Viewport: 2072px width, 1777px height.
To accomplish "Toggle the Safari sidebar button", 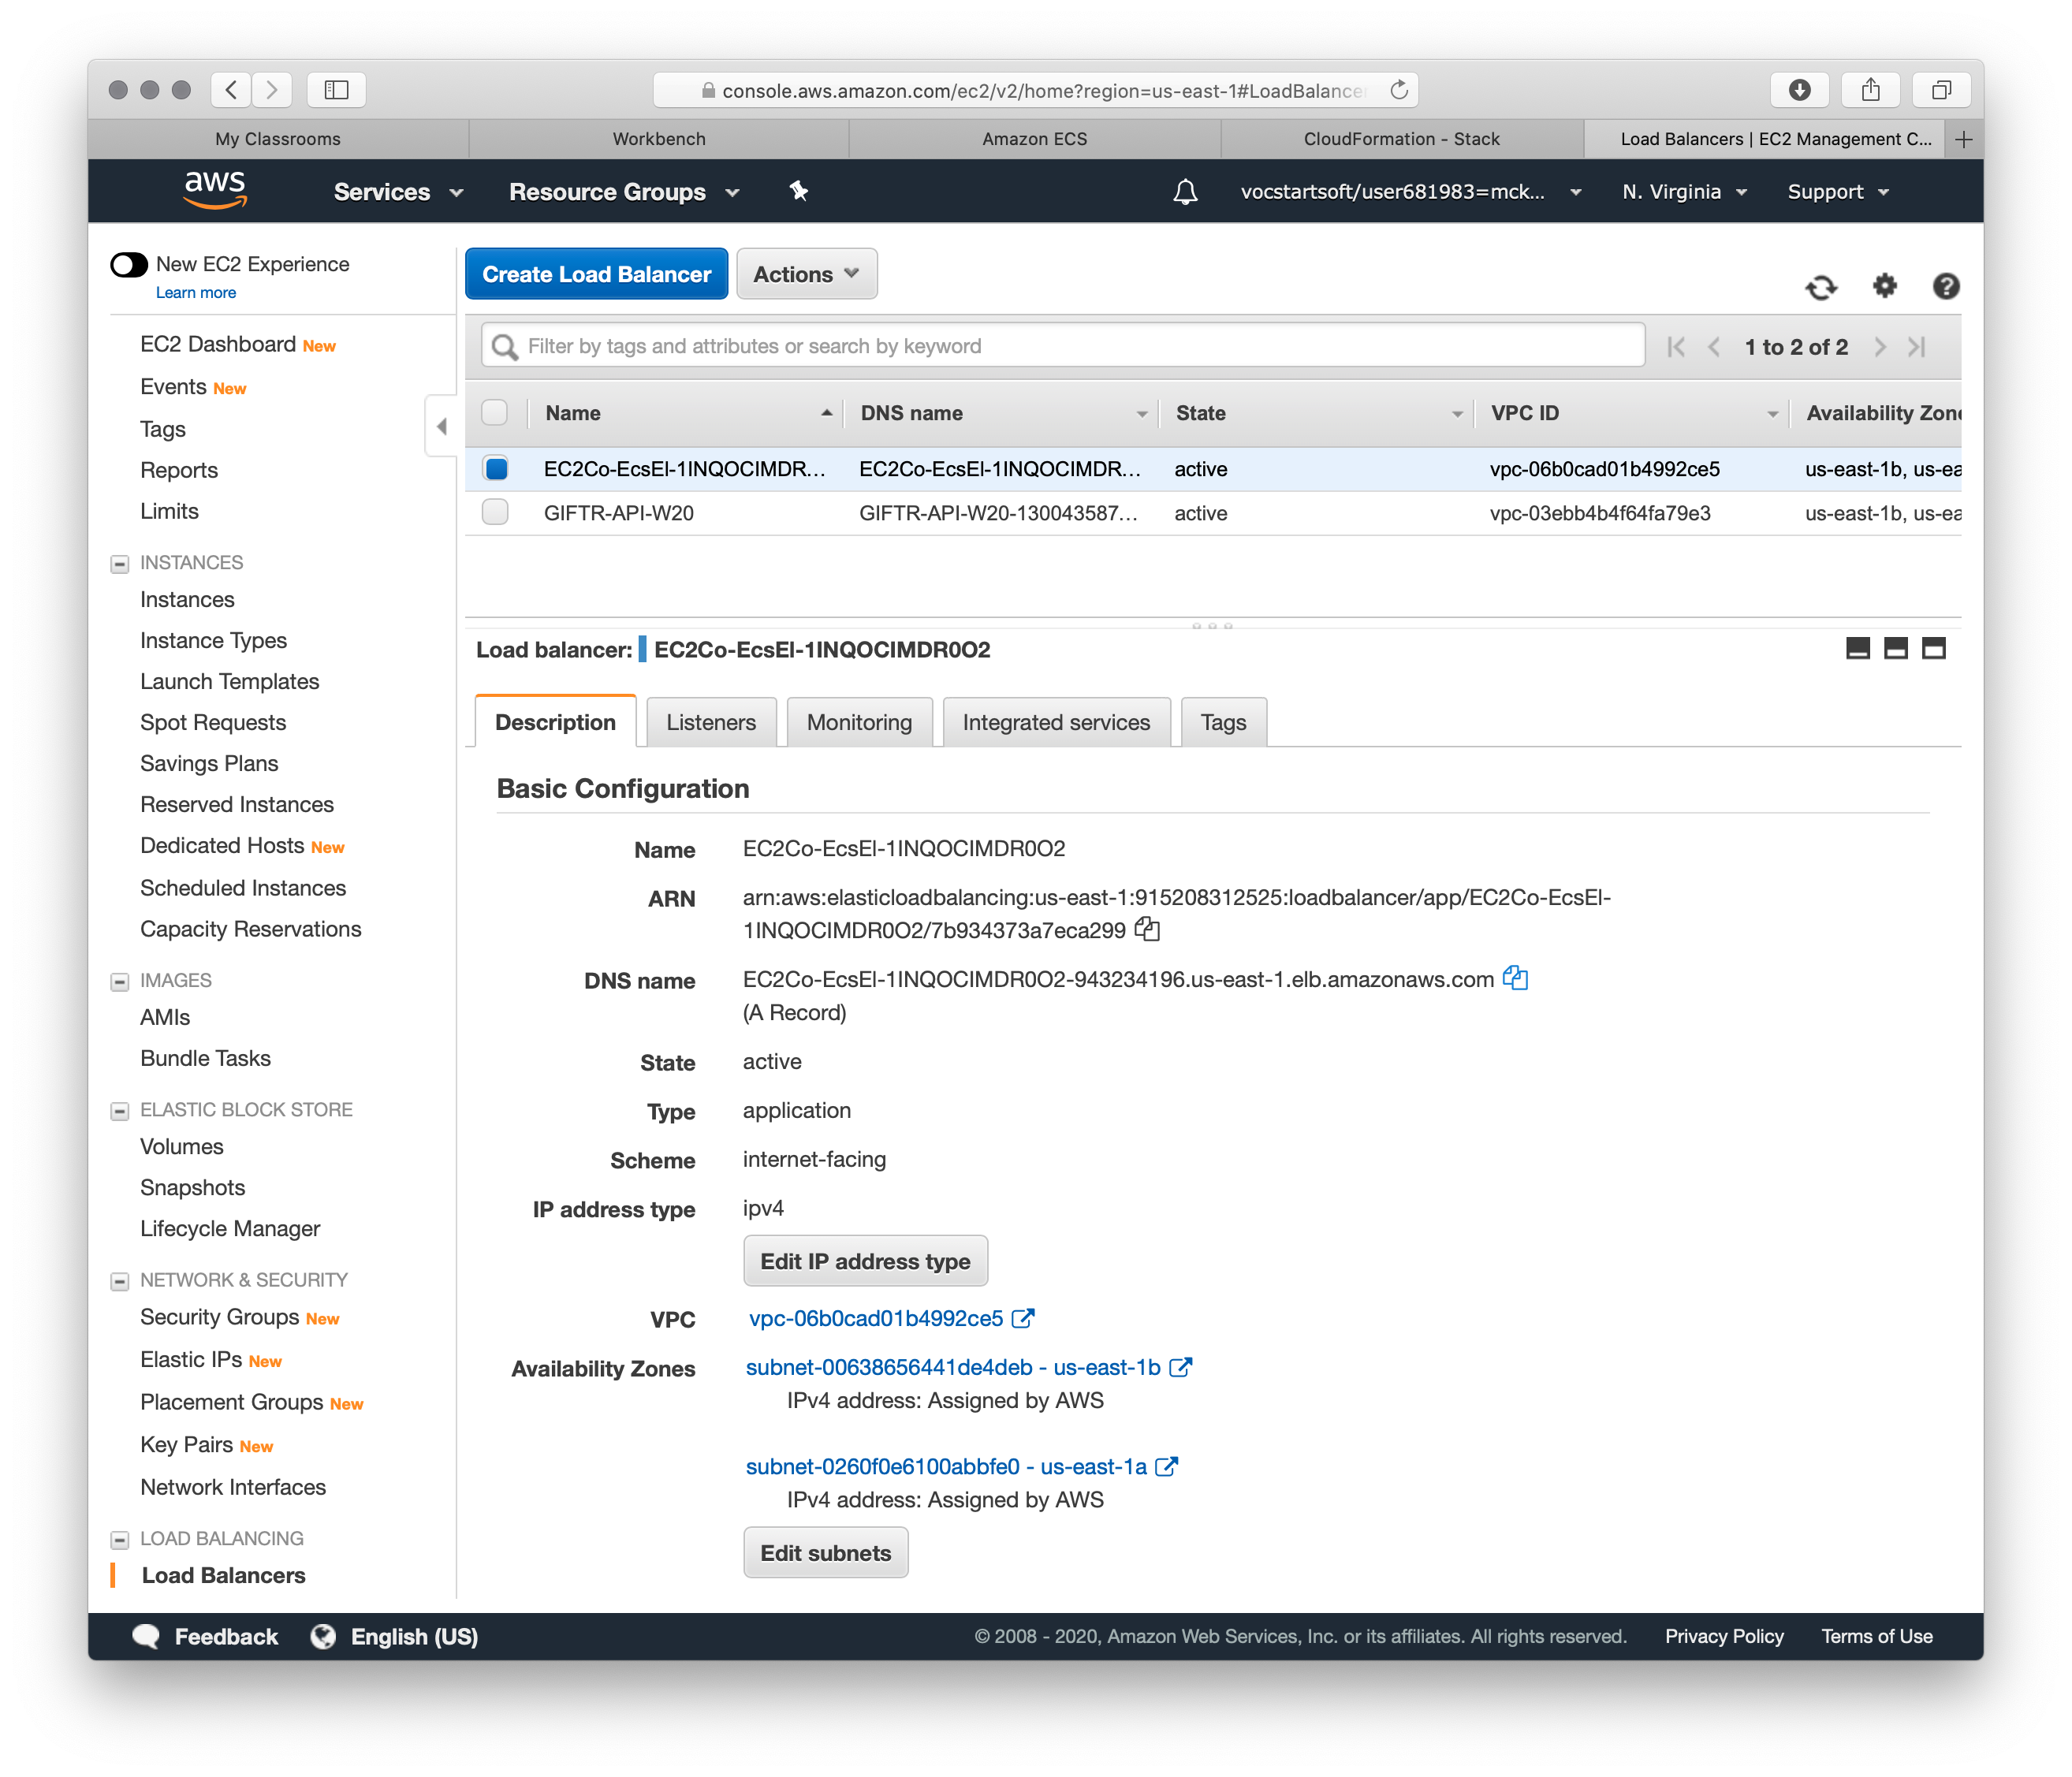I will pyautogui.click(x=336, y=90).
